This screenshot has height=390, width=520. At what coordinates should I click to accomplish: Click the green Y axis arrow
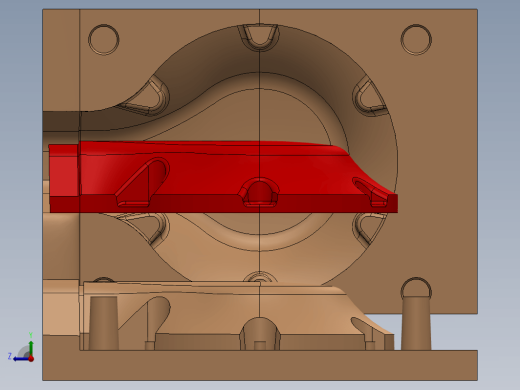tap(31, 348)
